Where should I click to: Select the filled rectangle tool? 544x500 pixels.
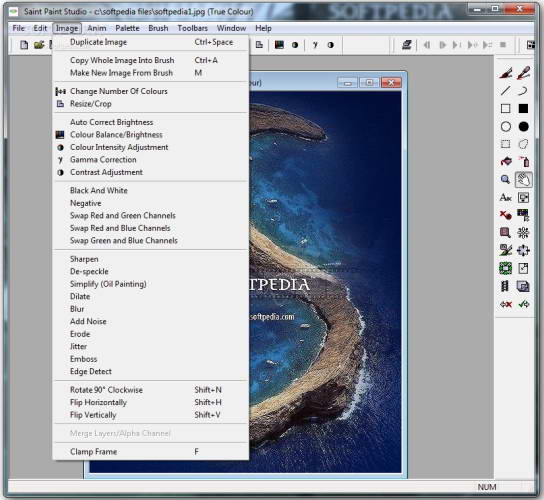tap(523, 109)
